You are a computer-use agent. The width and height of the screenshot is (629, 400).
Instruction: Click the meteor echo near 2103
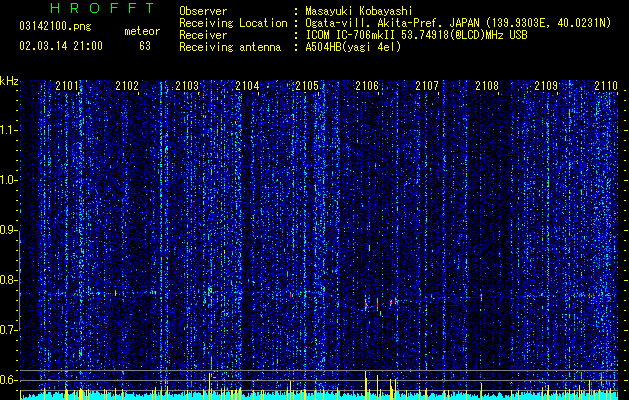coord(209,292)
